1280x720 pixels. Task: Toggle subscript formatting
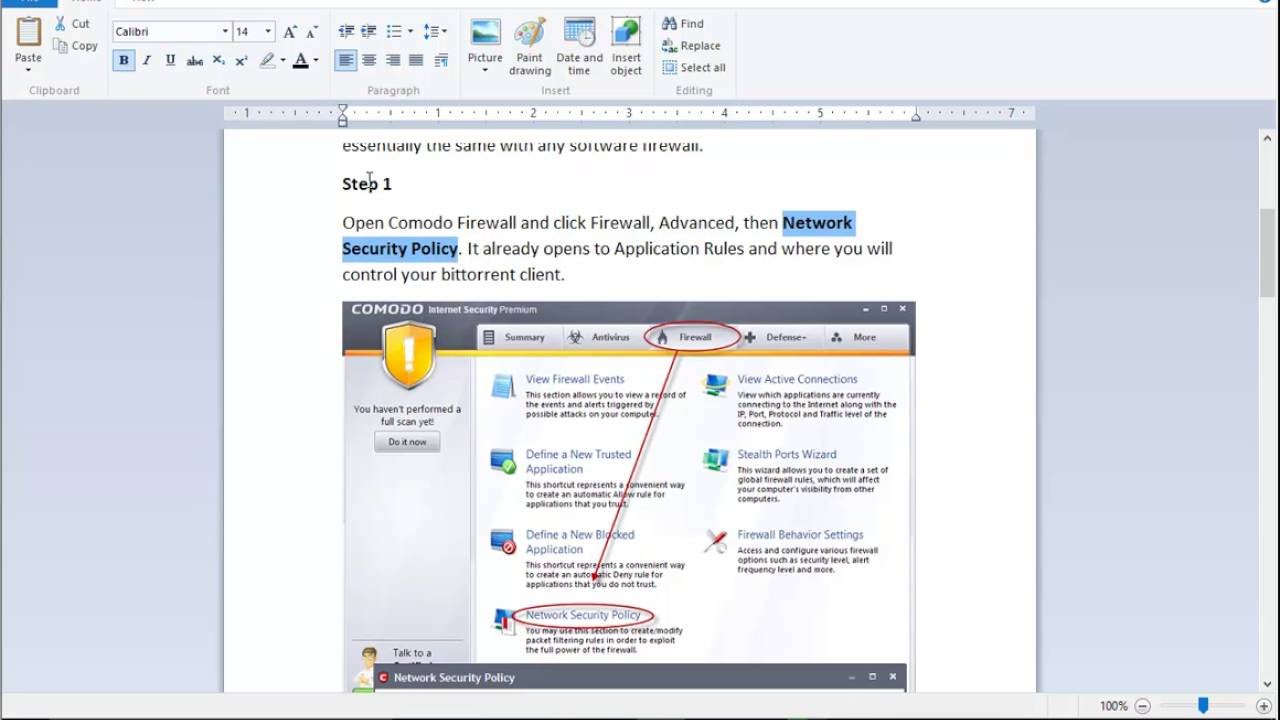tap(218, 60)
